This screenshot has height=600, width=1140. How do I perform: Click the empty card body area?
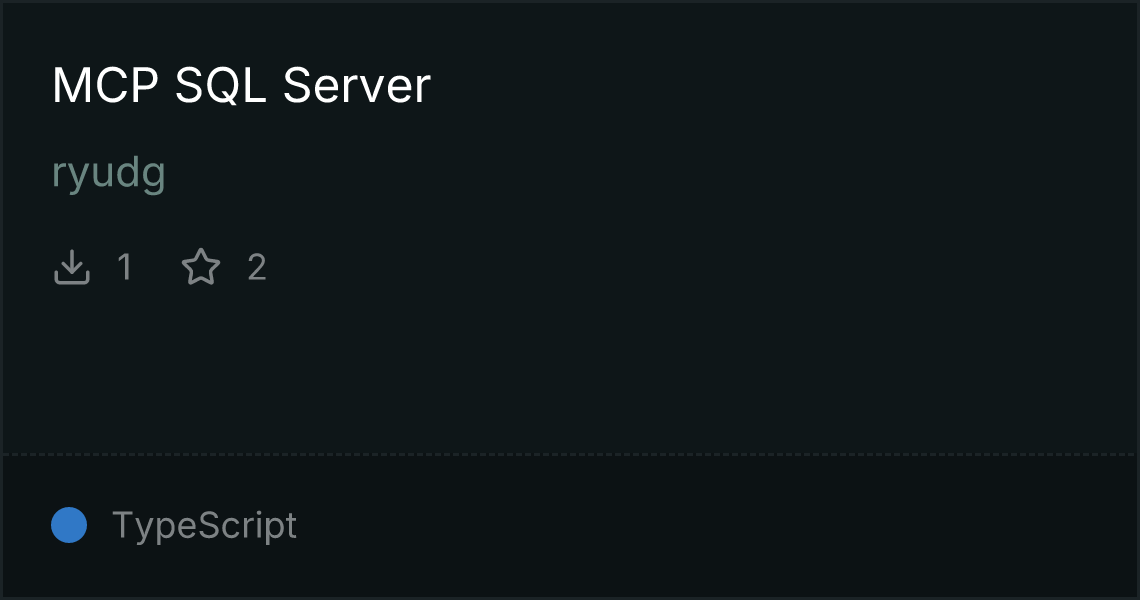(570, 364)
